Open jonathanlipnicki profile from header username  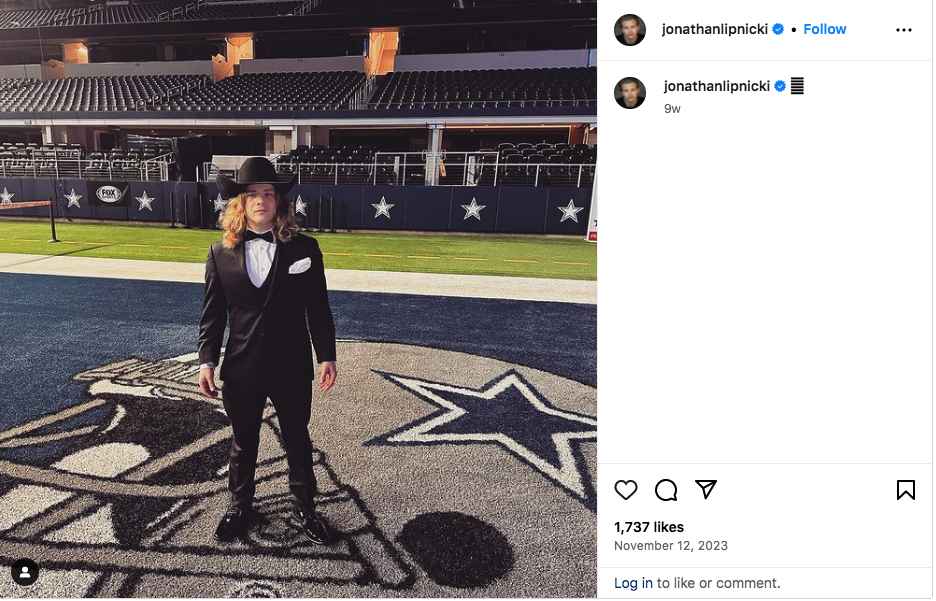[x=714, y=29]
